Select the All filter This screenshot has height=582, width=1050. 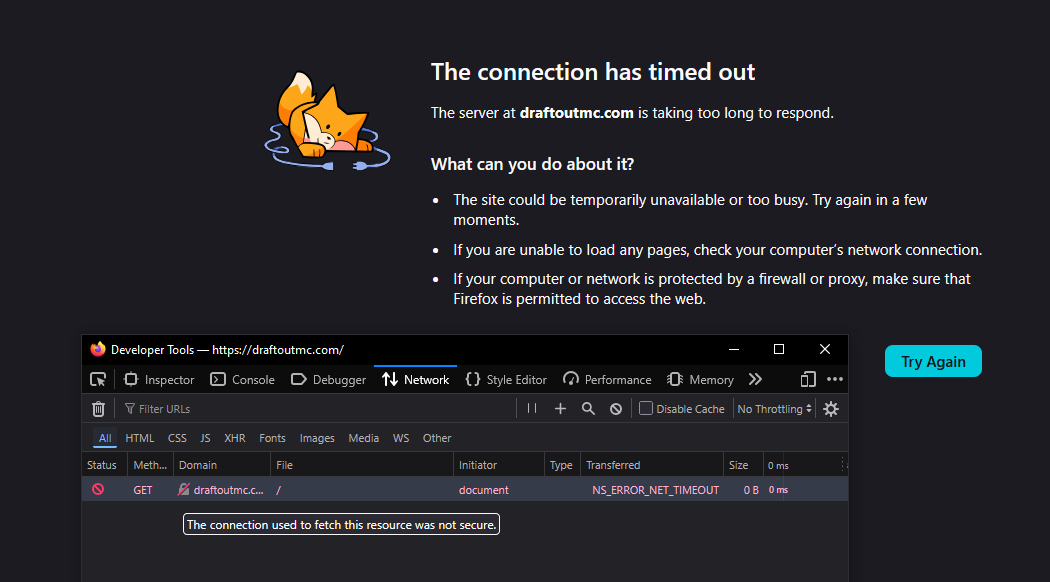coord(105,438)
